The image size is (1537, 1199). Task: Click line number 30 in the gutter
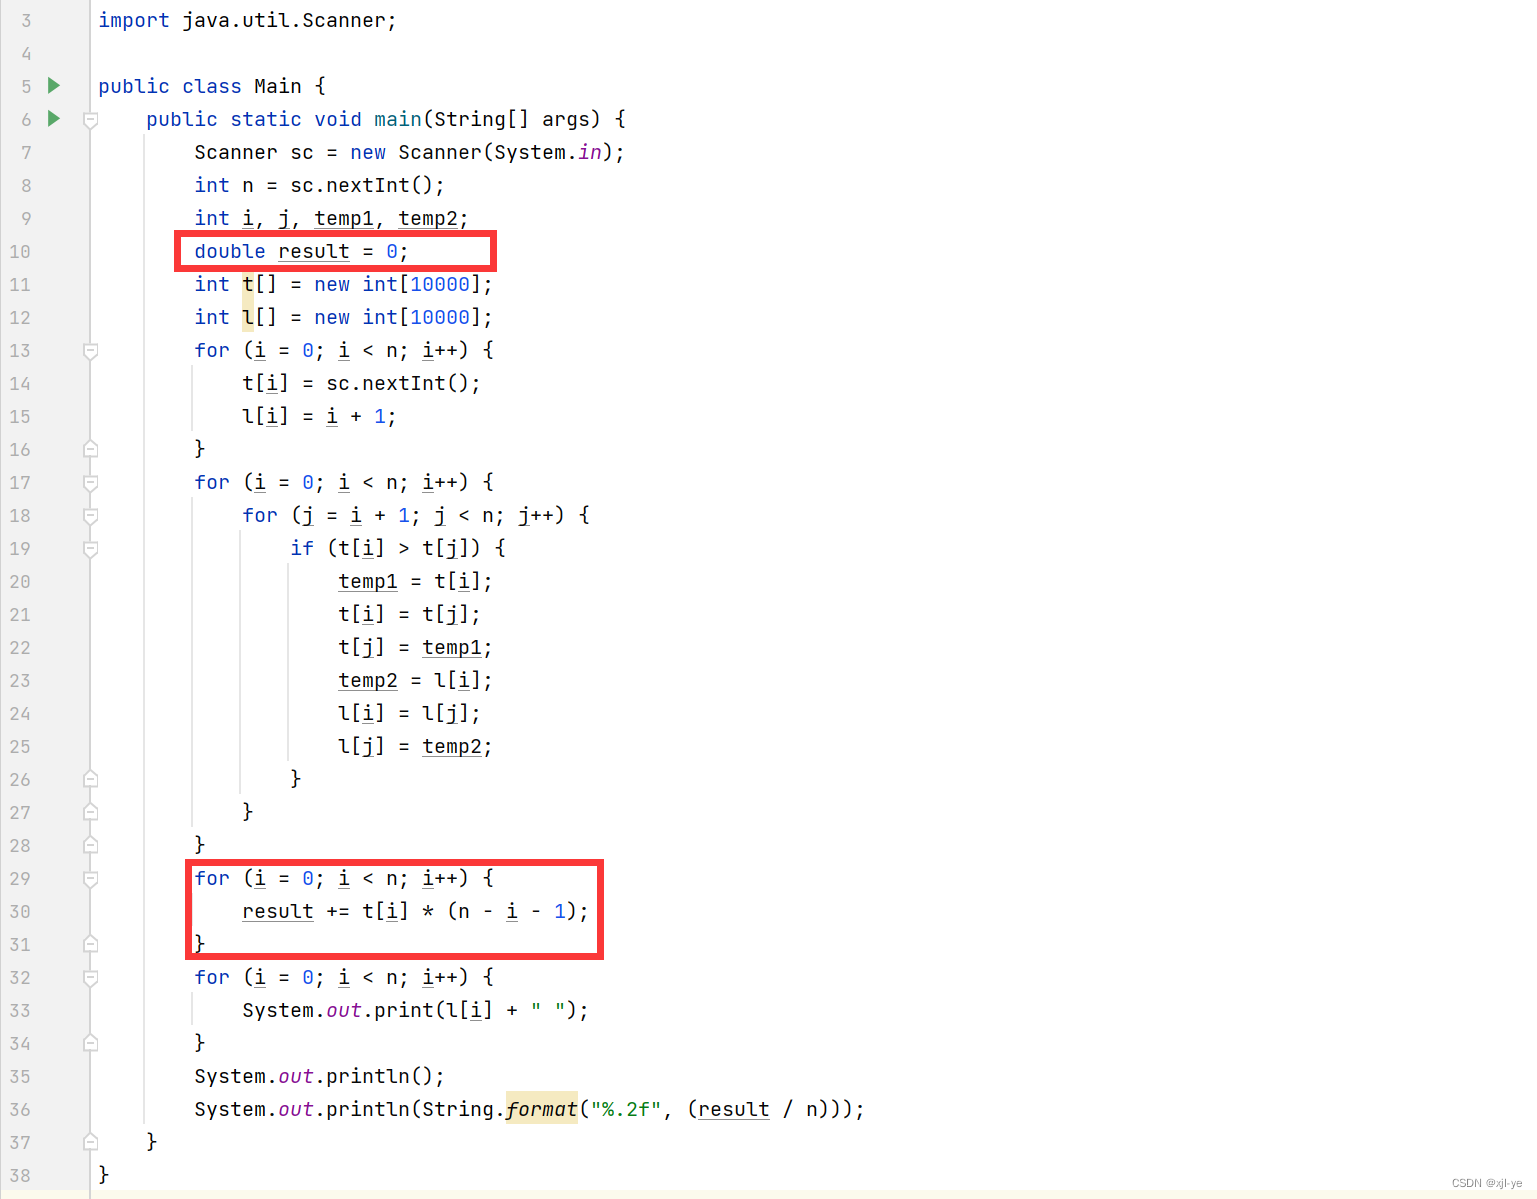click(x=20, y=912)
